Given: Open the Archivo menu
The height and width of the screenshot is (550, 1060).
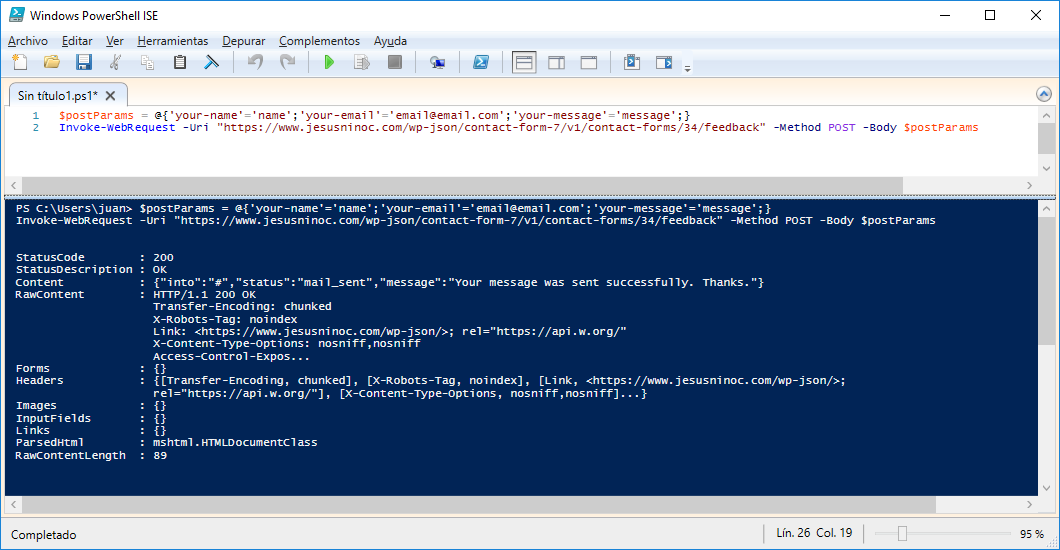Looking at the screenshot, I should [28, 41].
